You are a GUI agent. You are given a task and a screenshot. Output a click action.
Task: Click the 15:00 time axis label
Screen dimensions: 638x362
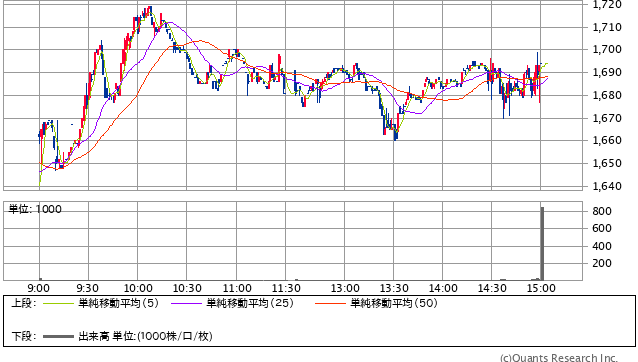(541, 288)
